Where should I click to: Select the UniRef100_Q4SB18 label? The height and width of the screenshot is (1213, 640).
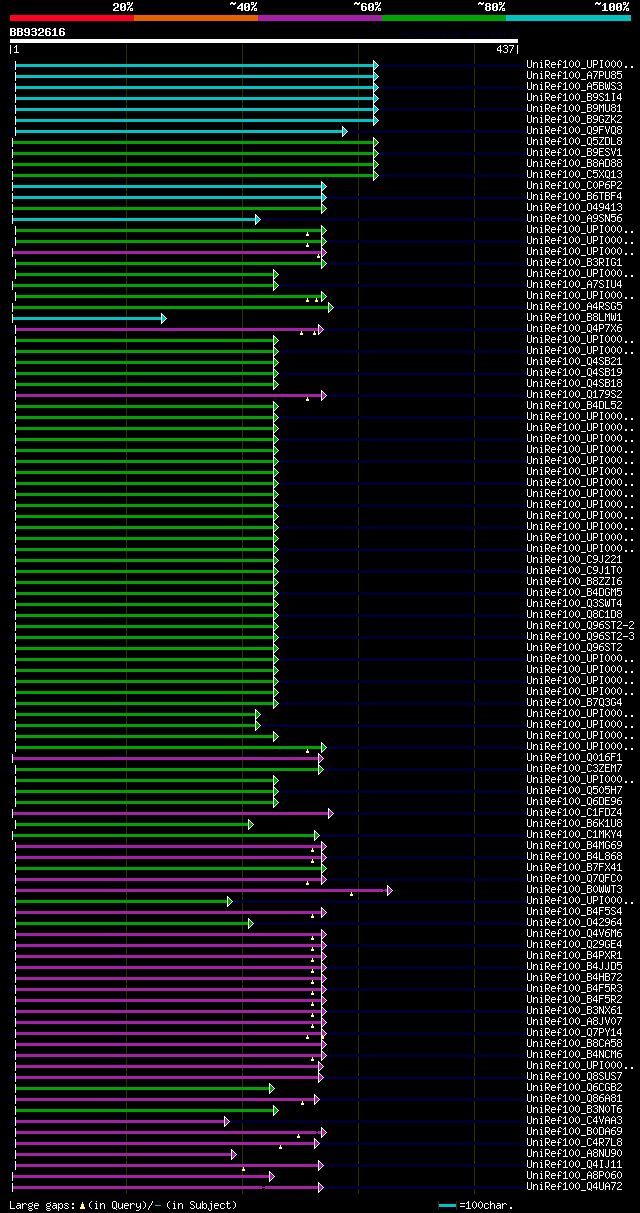click(x=574, y=383)
